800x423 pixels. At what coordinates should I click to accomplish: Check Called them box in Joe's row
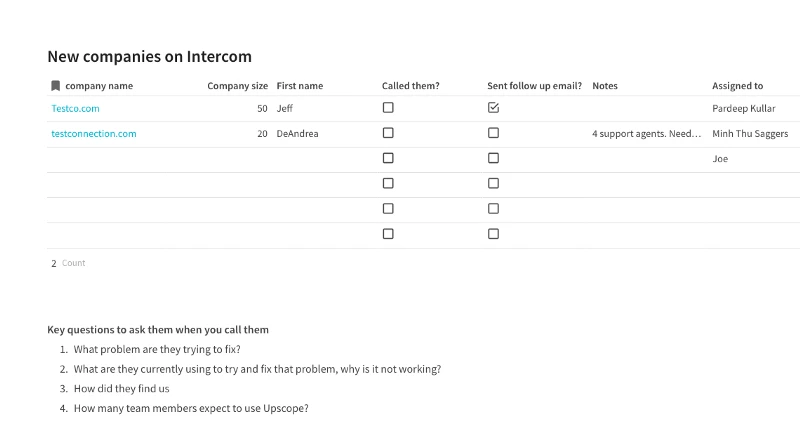coord(388,158)
